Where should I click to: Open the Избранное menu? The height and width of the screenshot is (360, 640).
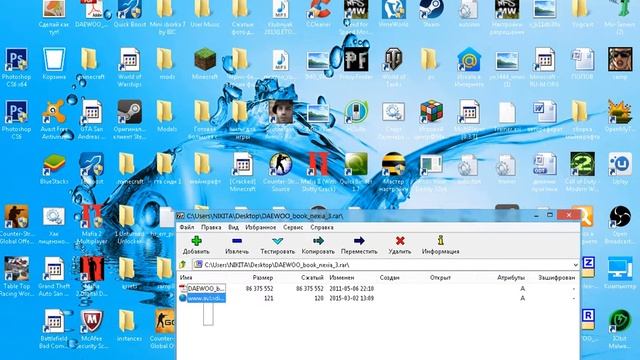click(x=260, y=227)
